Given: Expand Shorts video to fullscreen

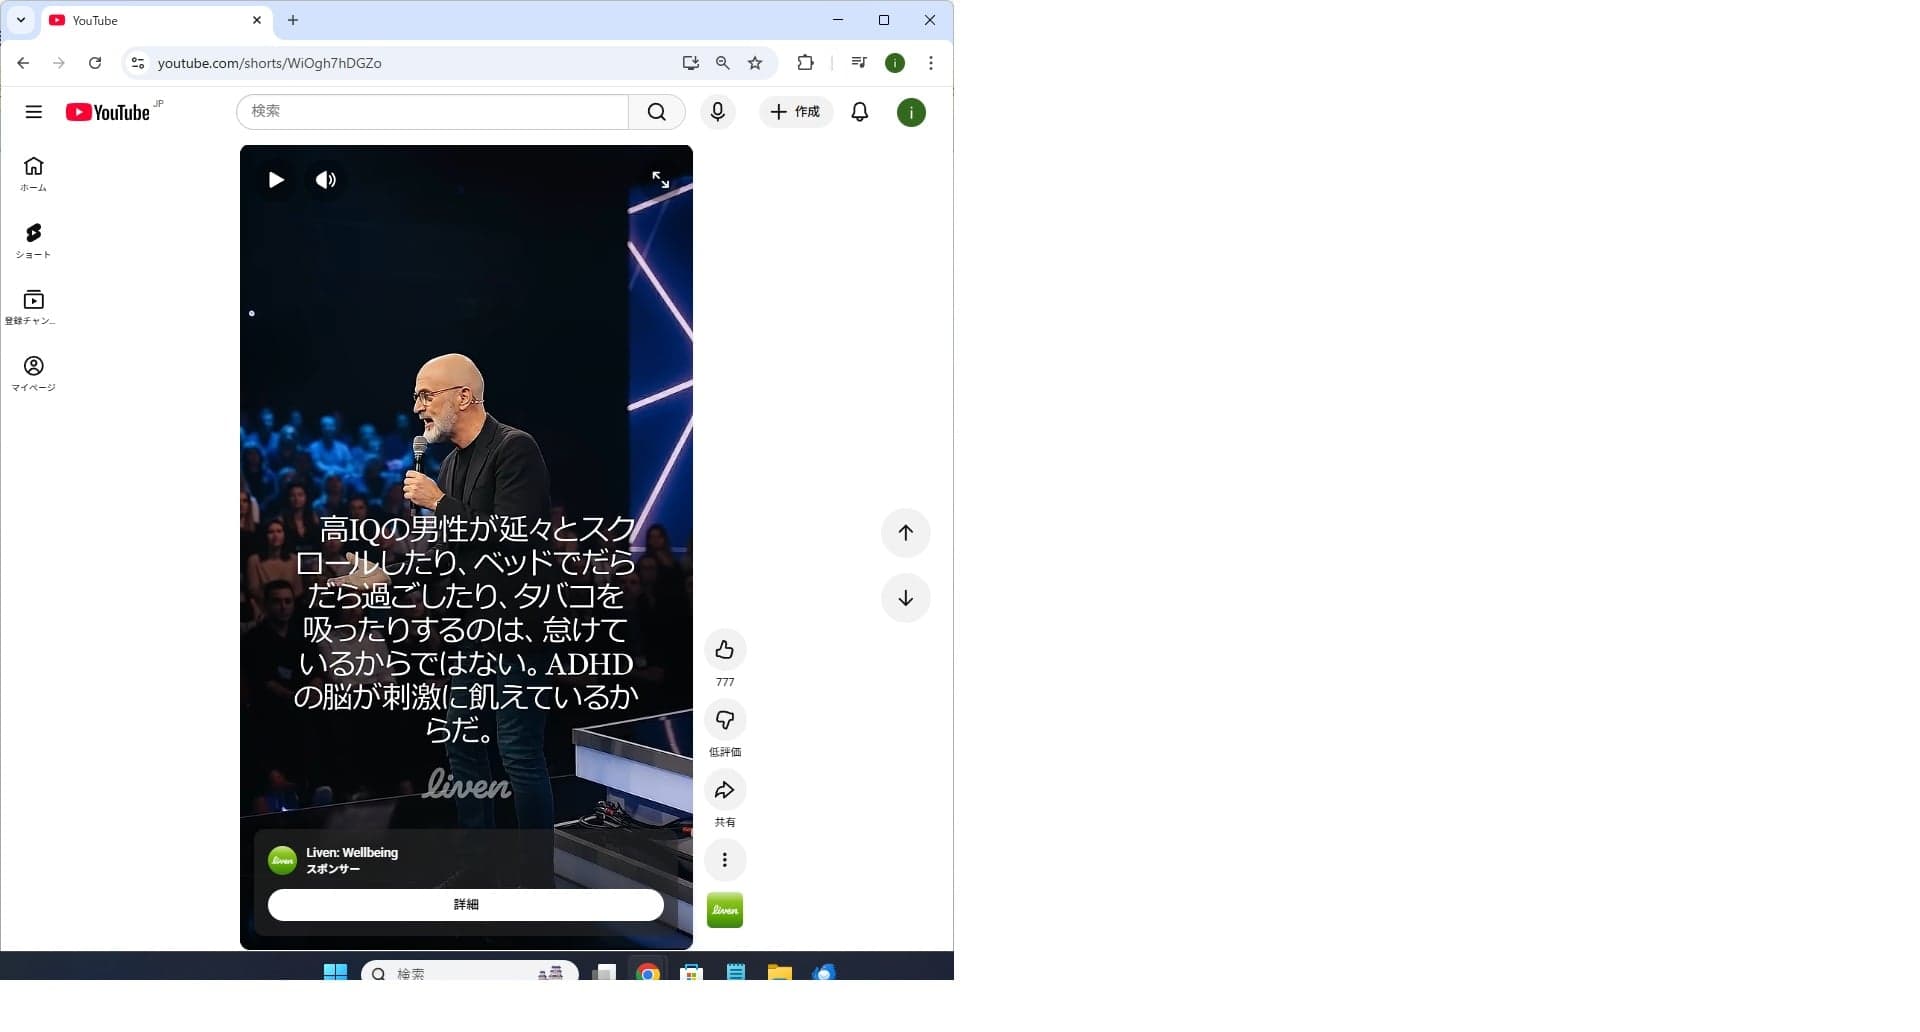Looking at the screenshot, I should pos(661,179).
